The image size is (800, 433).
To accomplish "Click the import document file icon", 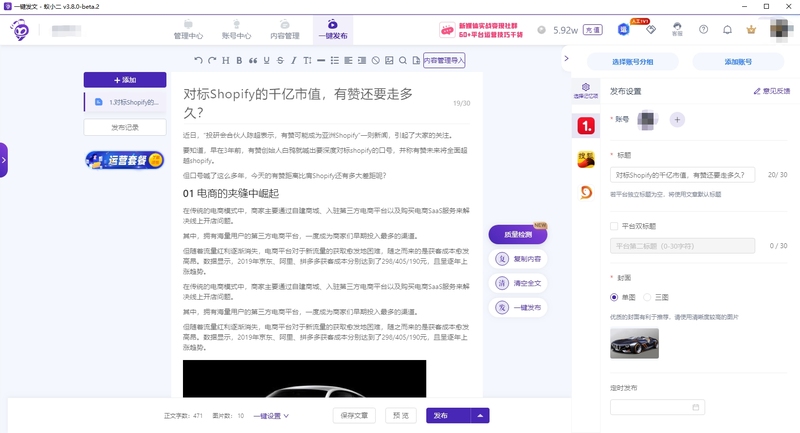I will (x=416, y=60).
